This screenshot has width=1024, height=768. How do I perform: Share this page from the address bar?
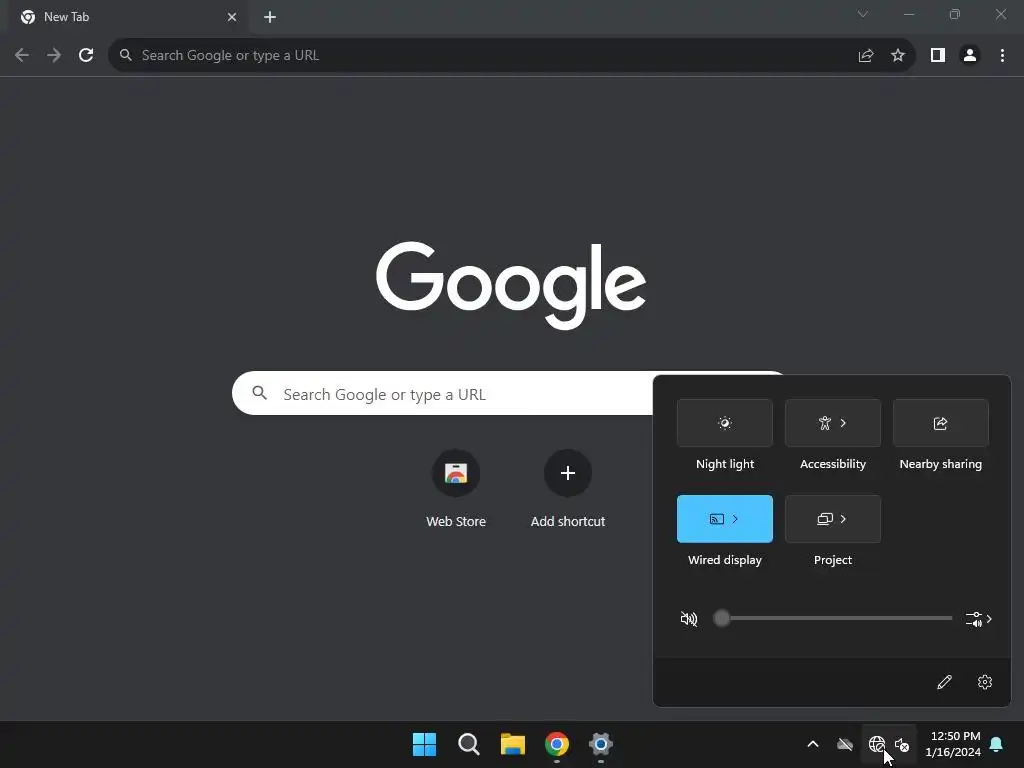click(x=866, y=56)
